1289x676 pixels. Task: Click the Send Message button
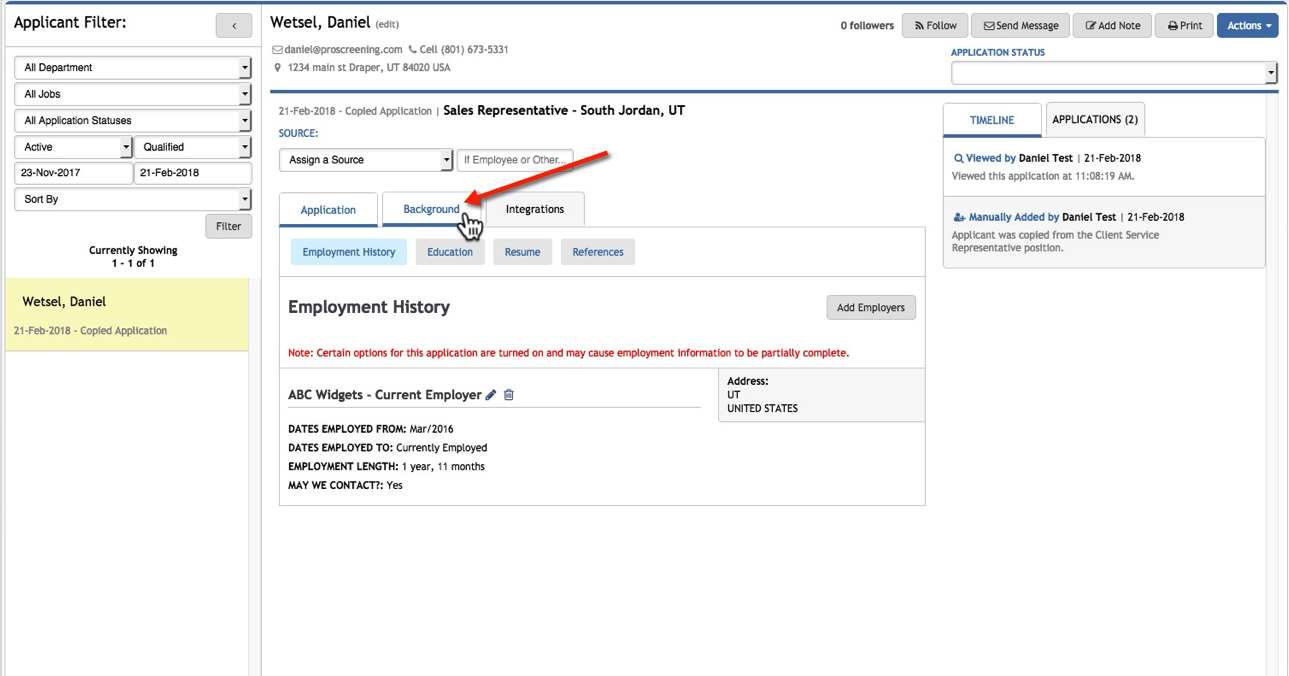point(1020,26)
